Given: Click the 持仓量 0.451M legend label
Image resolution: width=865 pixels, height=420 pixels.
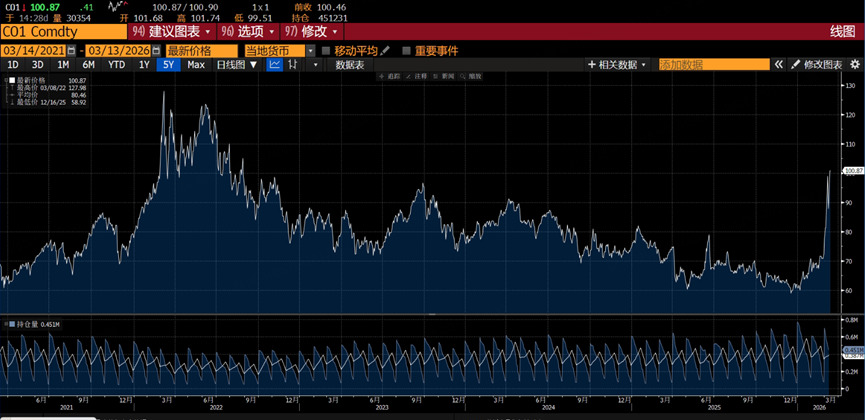Looking at the screenshot, I should [38, 325].
